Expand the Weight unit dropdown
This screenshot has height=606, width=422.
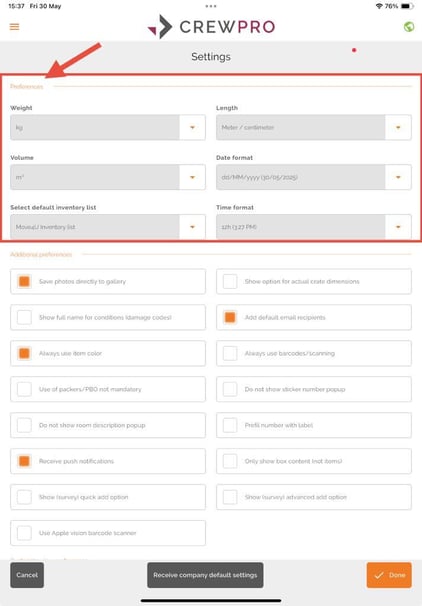click(x=108, y=127)
